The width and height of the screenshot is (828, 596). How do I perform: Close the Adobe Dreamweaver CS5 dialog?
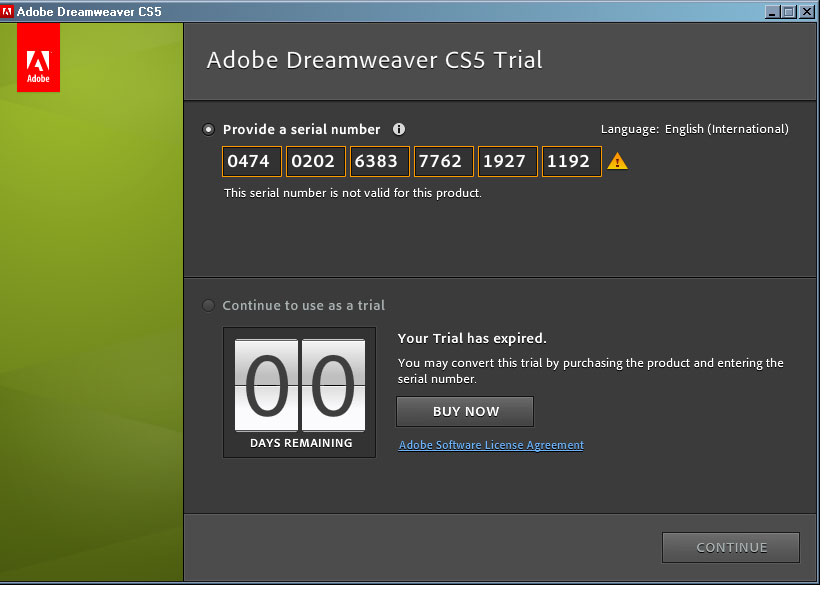click(807, 12)
